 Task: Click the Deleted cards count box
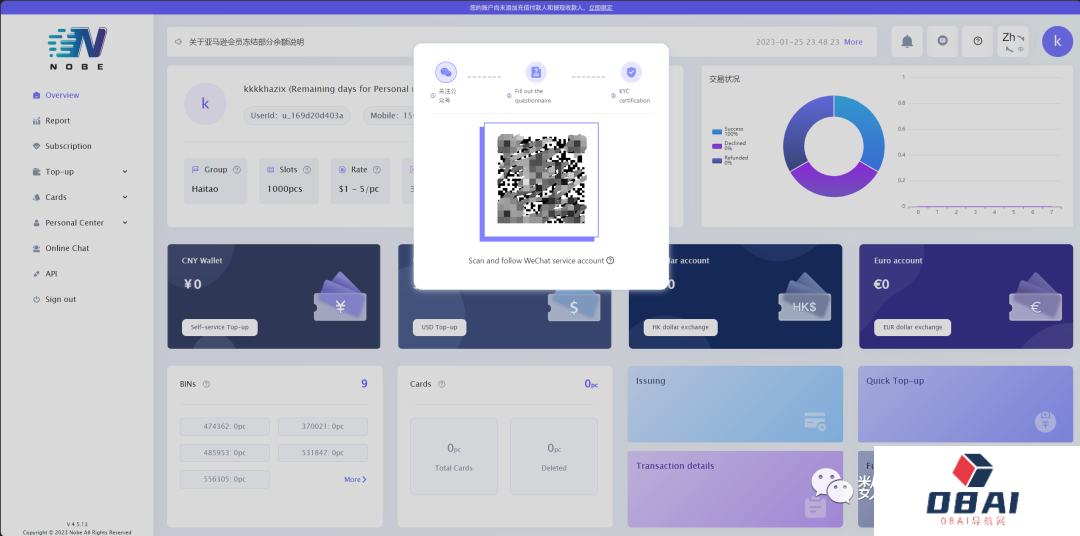click(554, 456)
